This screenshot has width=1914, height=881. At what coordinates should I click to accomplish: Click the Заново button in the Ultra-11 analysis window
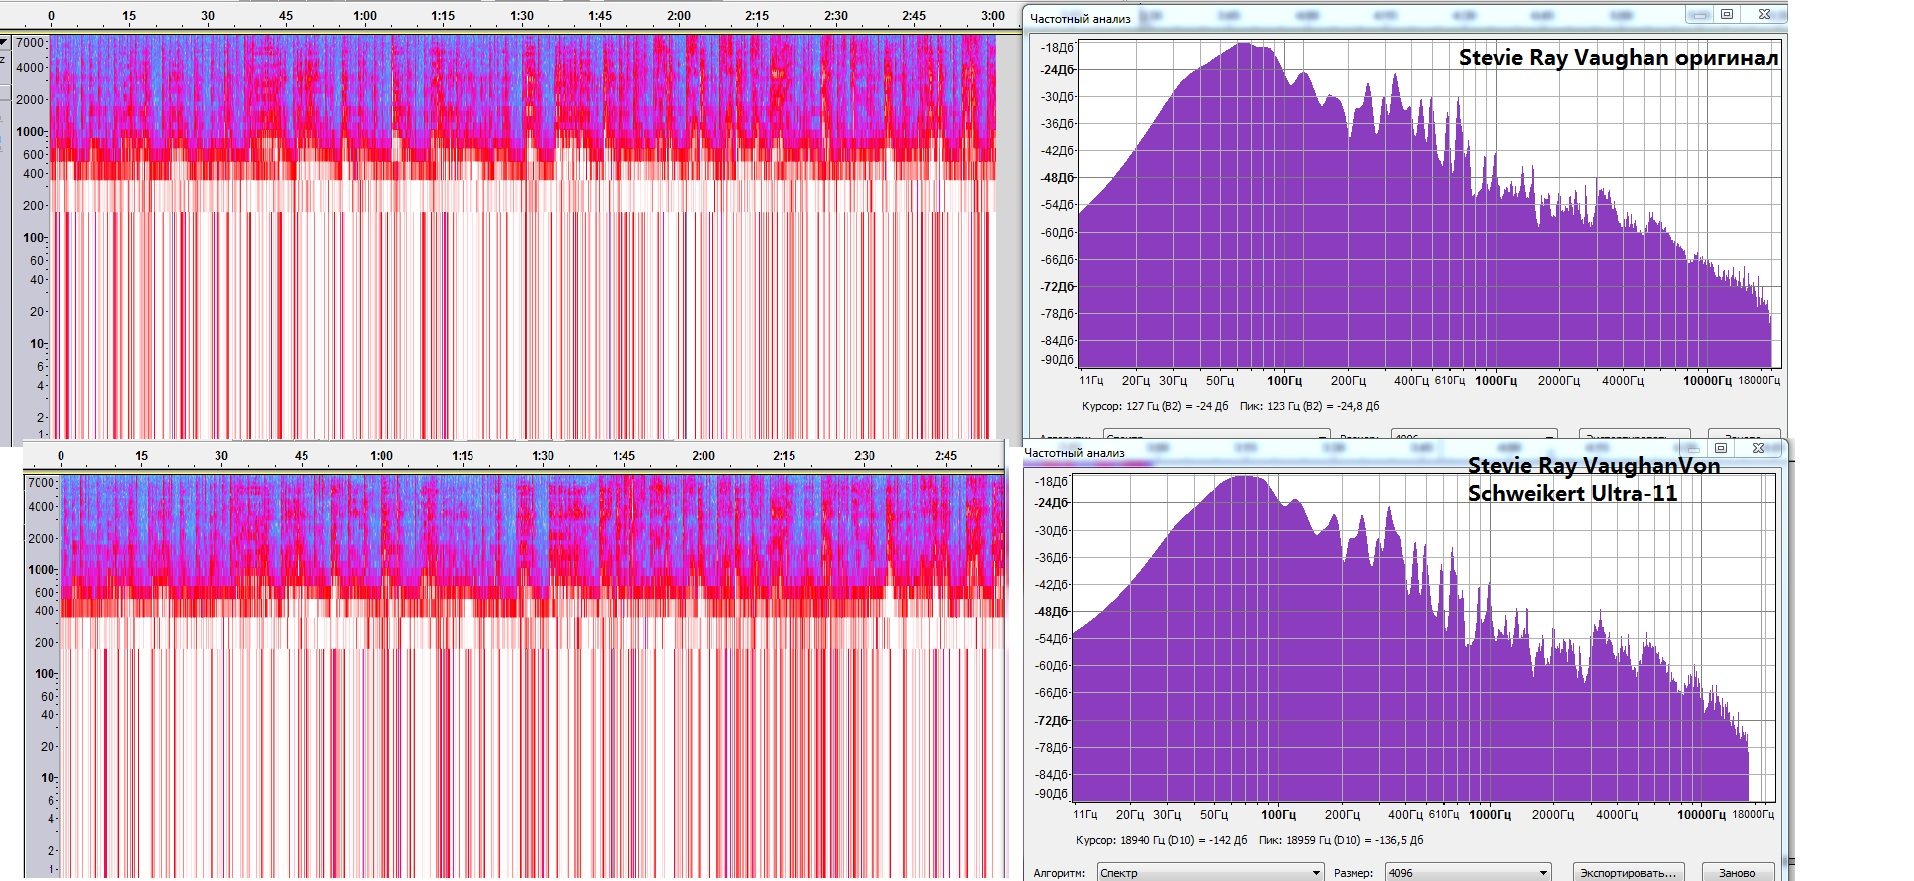pos(1738,872)
